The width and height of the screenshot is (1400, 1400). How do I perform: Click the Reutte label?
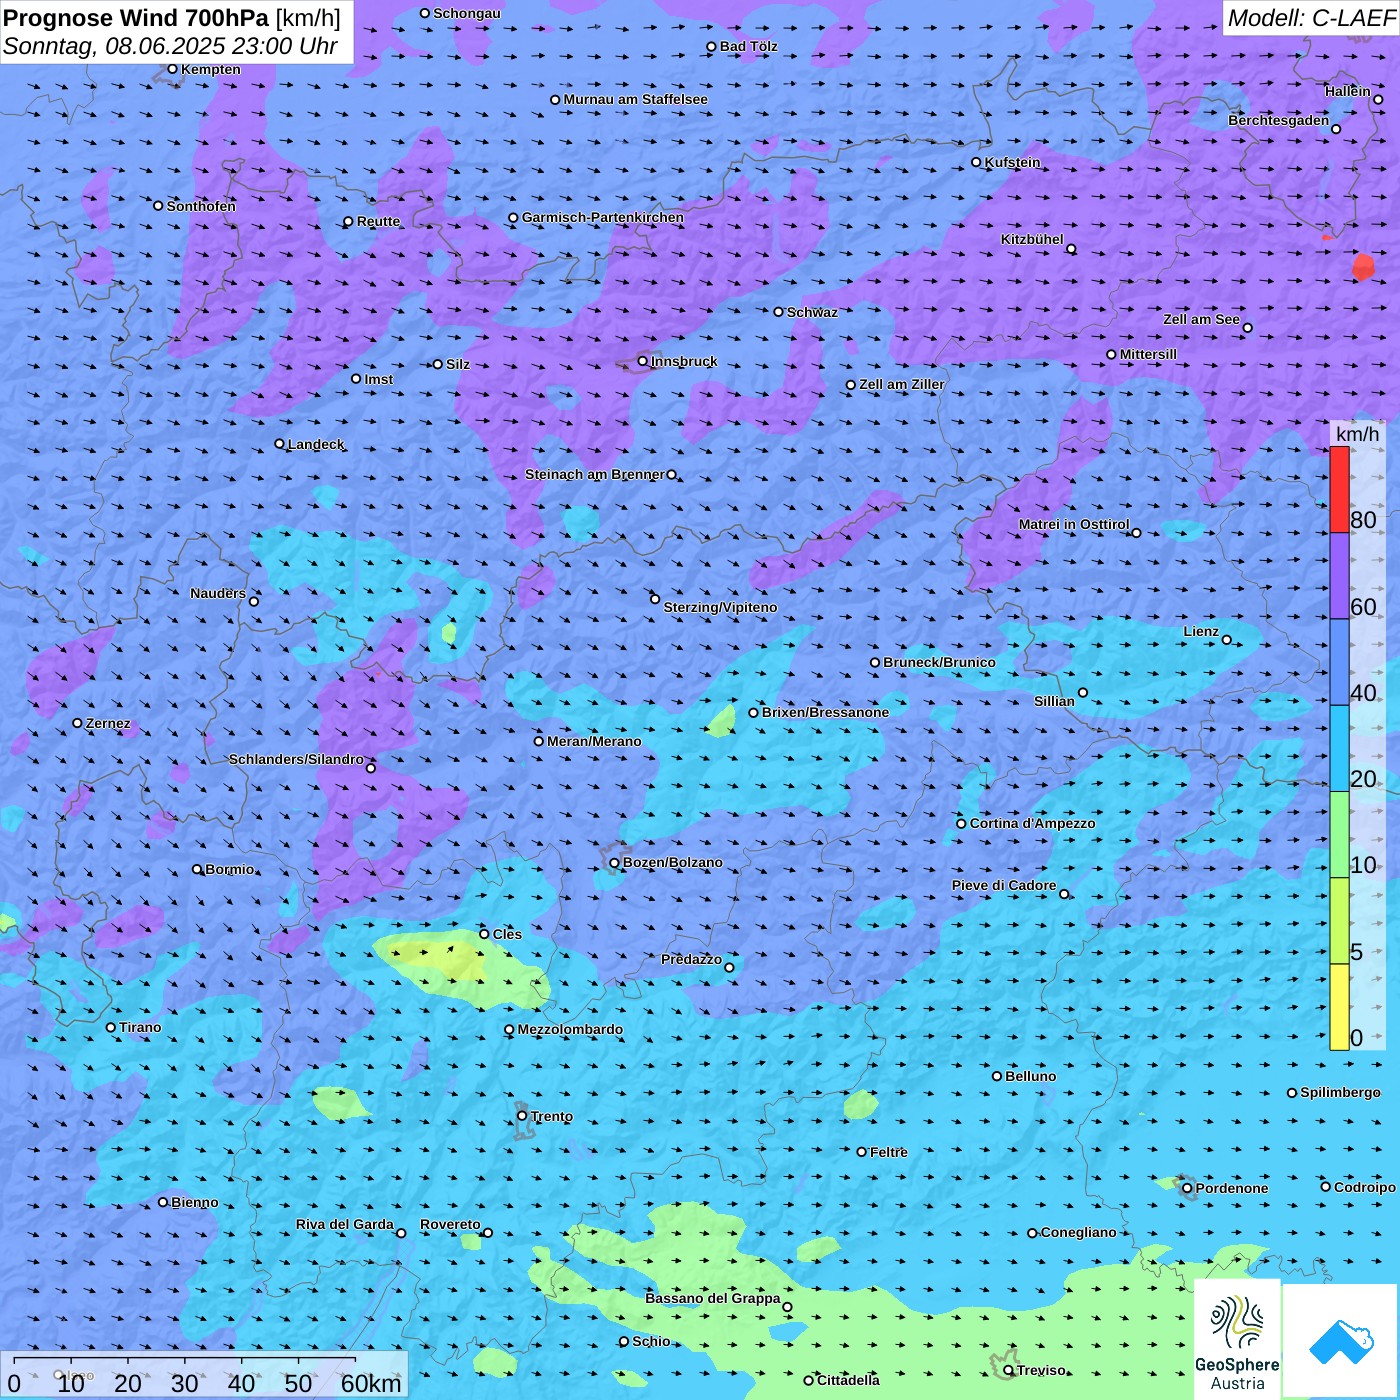coord(378,221)
